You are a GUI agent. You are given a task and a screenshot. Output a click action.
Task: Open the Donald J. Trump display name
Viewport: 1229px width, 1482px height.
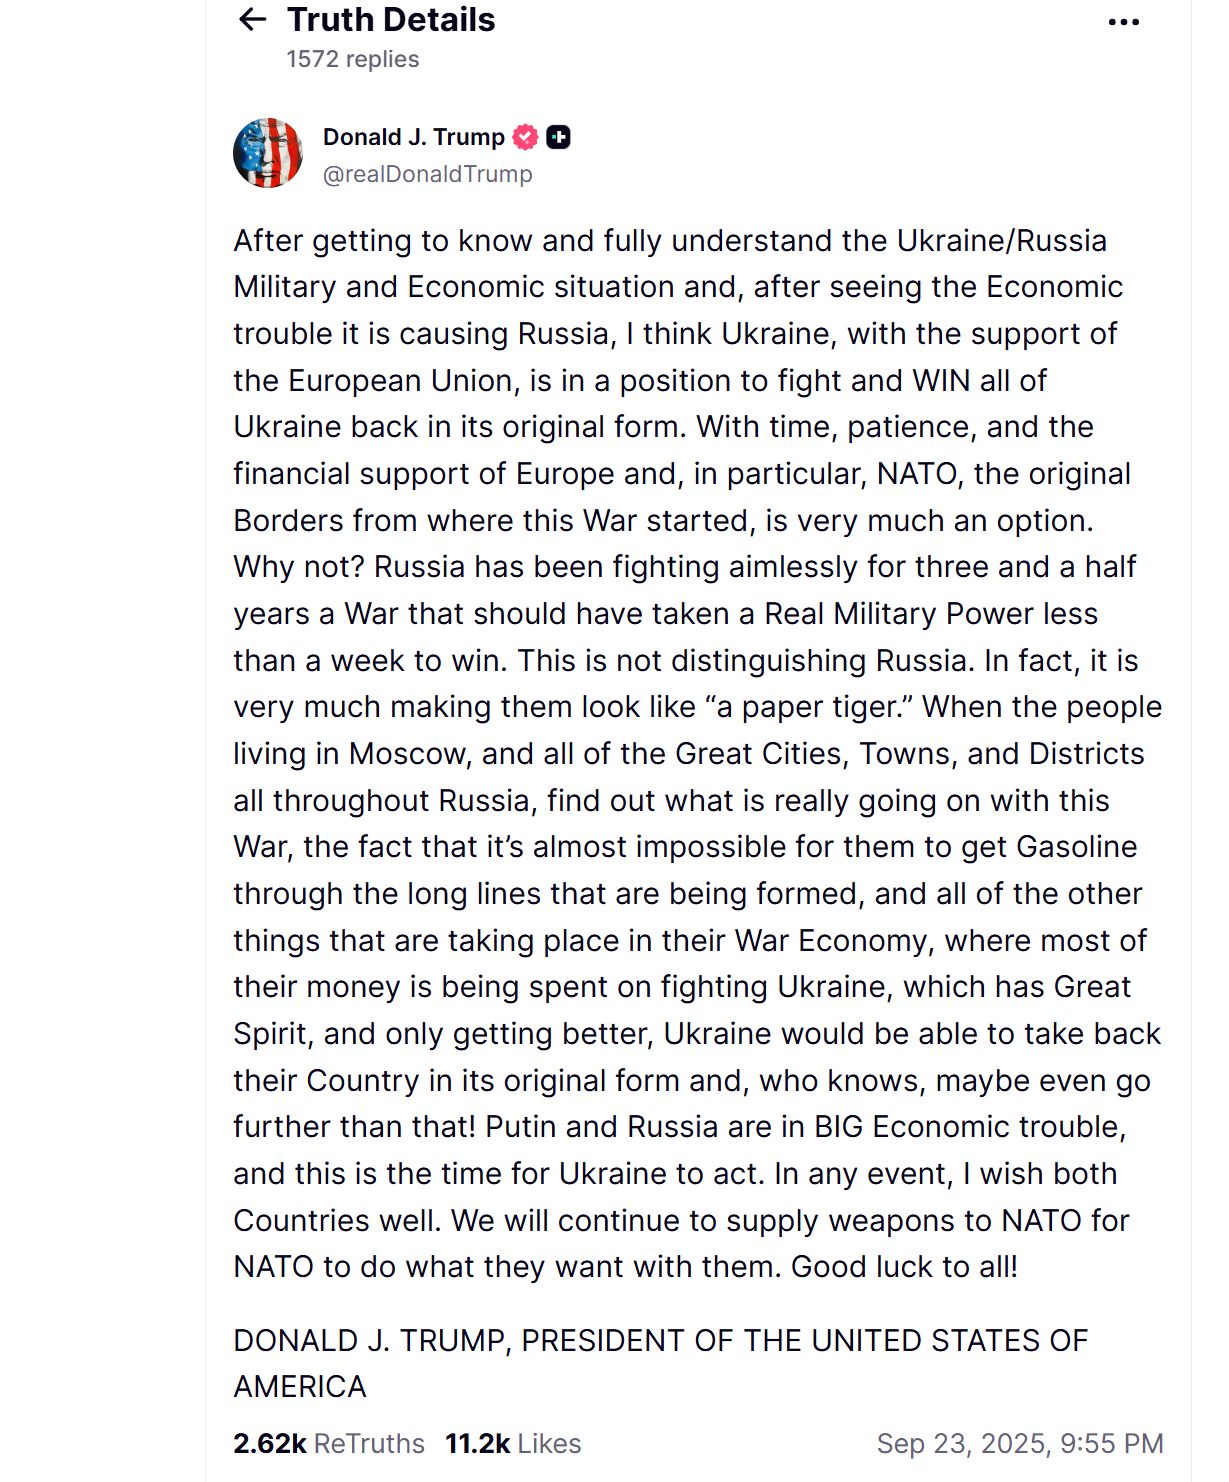tap(413, 137)
